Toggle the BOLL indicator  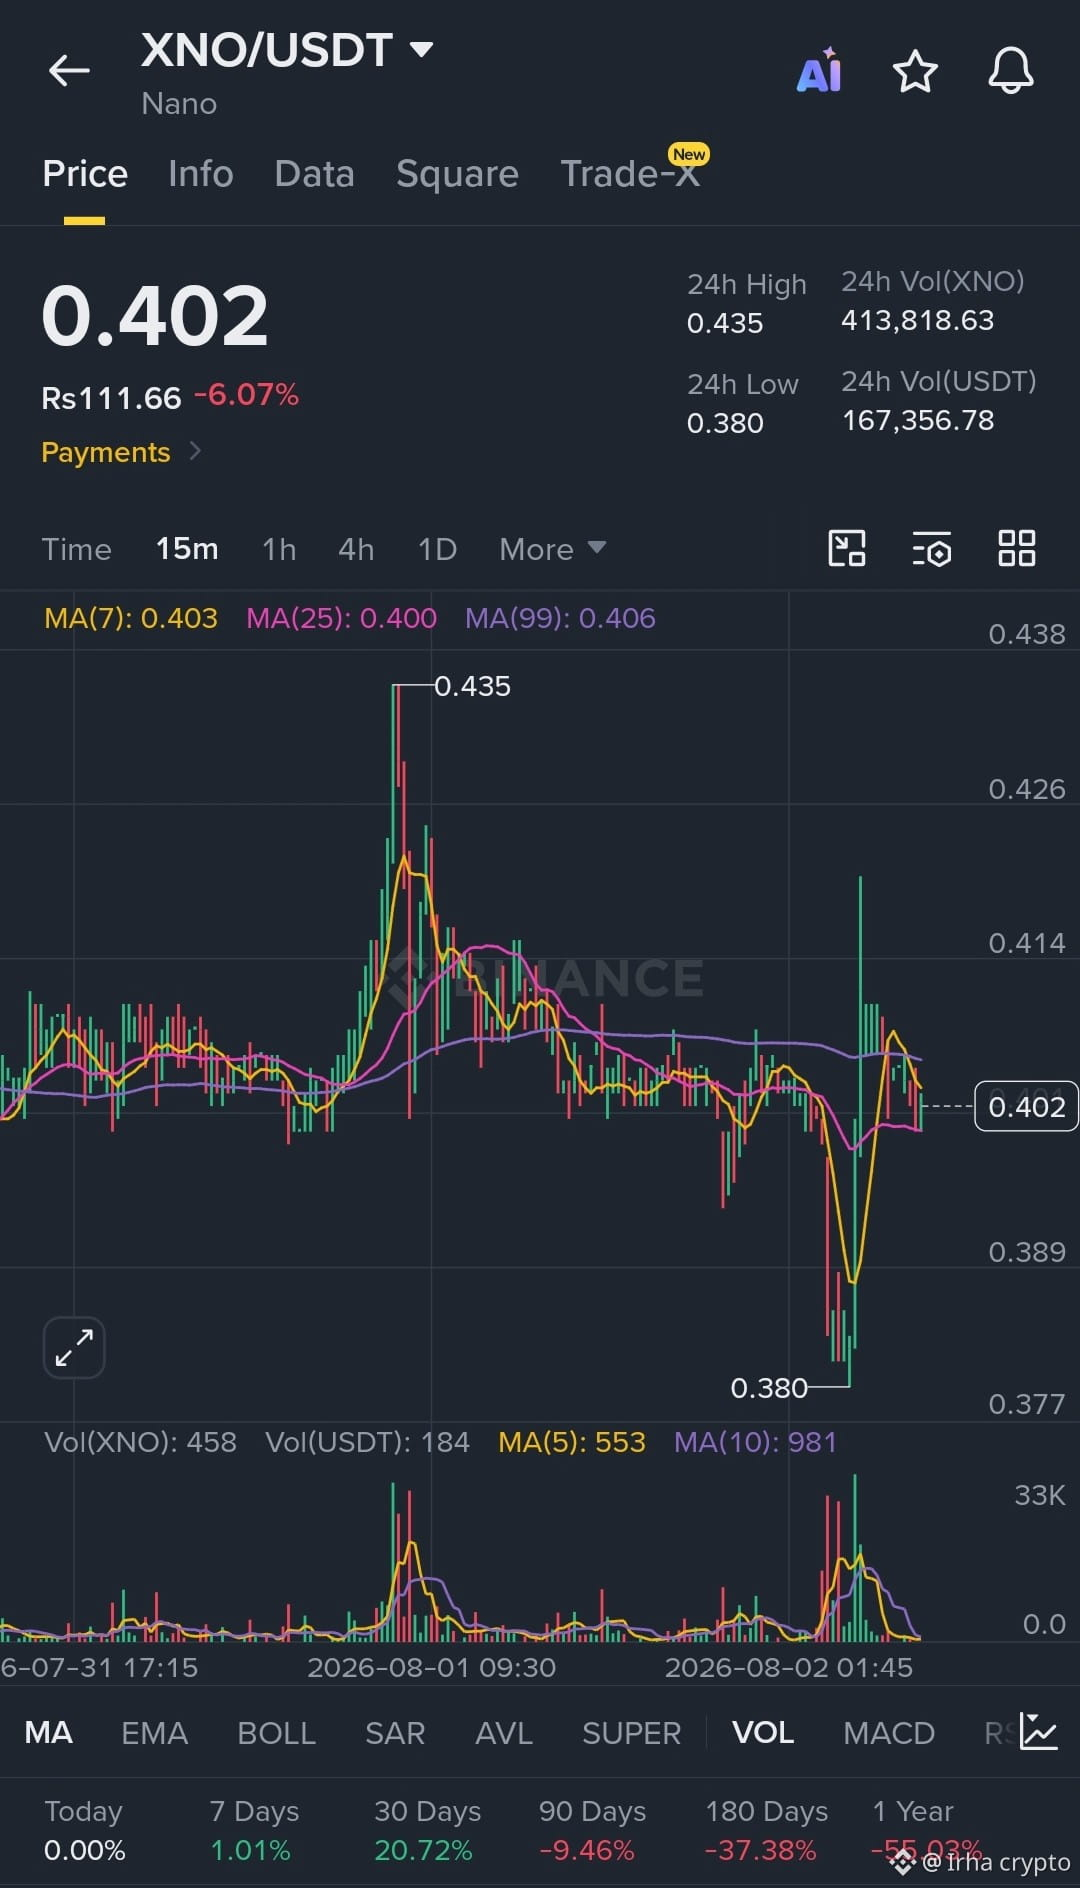click(x=276, y=1732)
